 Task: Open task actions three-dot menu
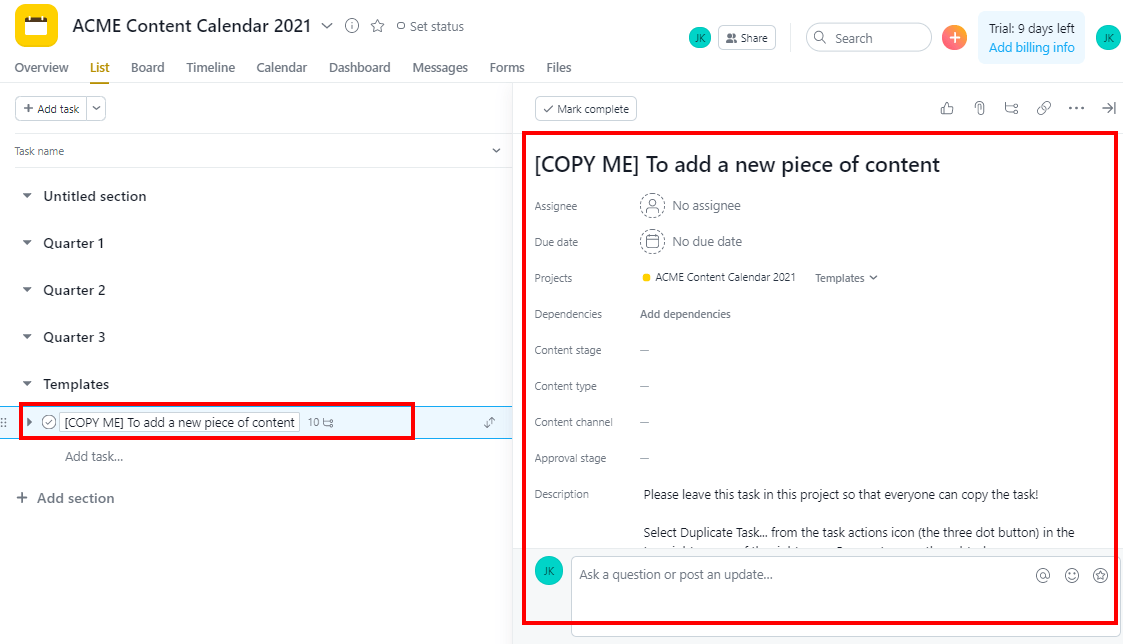1076,108
